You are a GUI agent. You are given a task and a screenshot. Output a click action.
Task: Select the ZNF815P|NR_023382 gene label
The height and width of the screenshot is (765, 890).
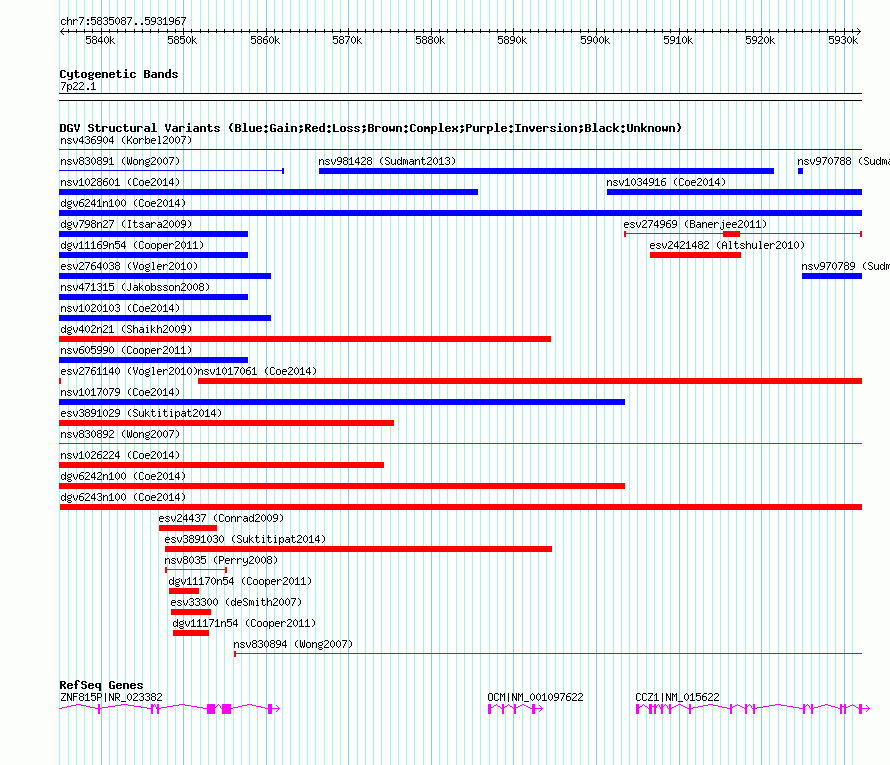111,697
